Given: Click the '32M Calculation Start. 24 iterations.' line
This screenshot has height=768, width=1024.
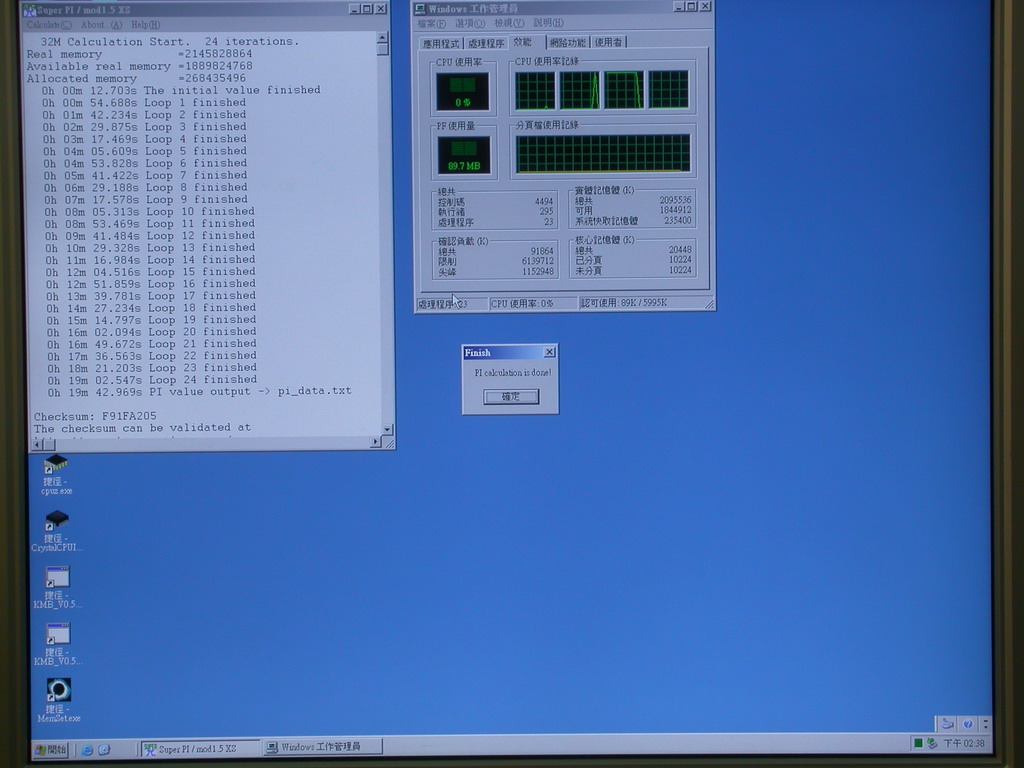Looking at the screenshot, I should (x=170, y=41).
